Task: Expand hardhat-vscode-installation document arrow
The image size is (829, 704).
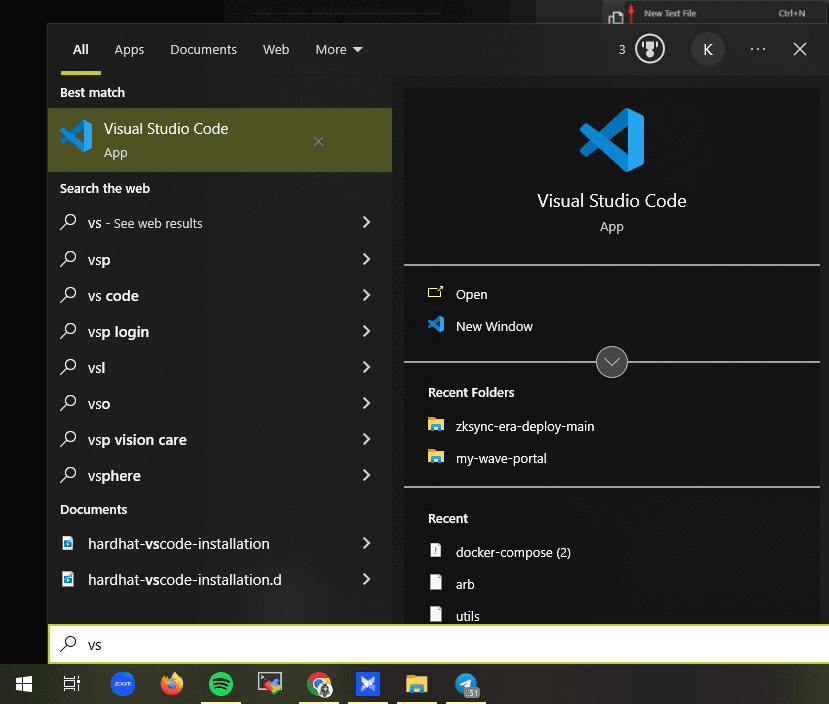Action: tap(366, 543)
